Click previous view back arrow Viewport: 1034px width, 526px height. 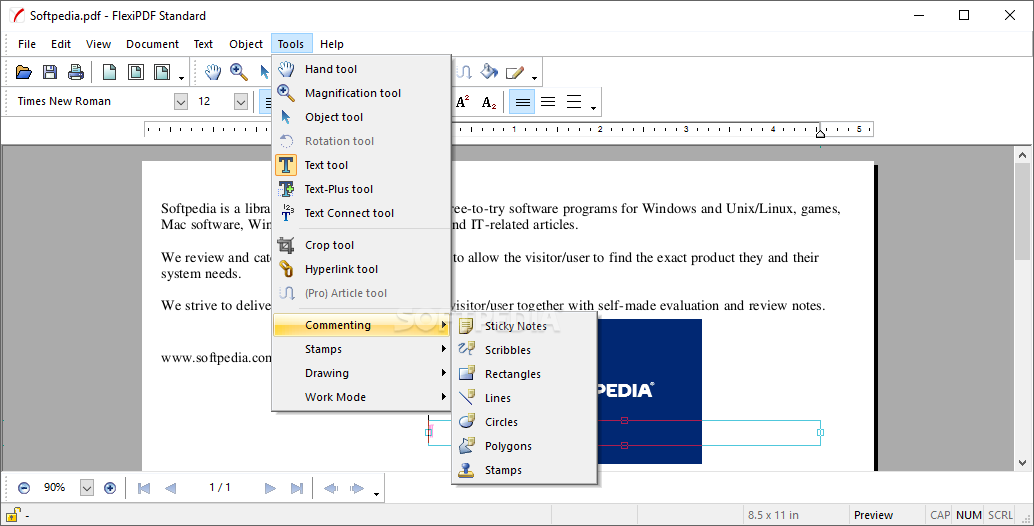[x=331, y=488]
